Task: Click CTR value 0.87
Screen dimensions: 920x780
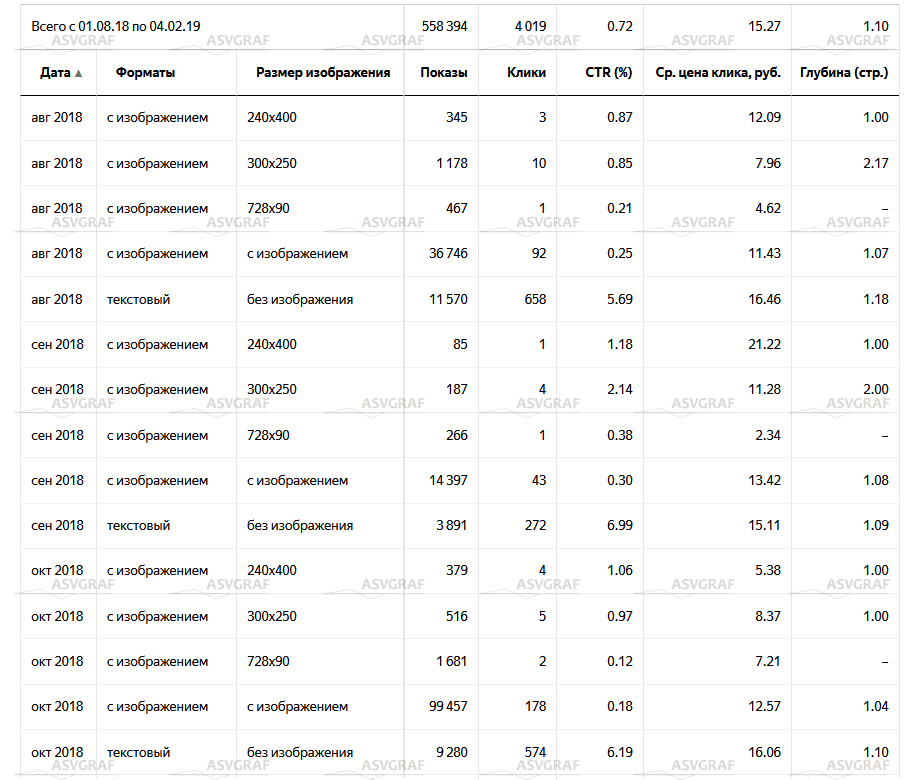Action: click(x=620, y=117)
